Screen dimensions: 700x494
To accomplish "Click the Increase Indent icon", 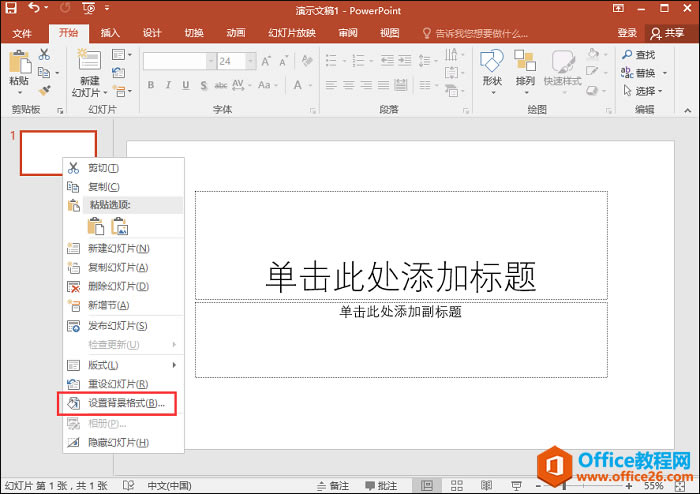I will pos(404,60).
